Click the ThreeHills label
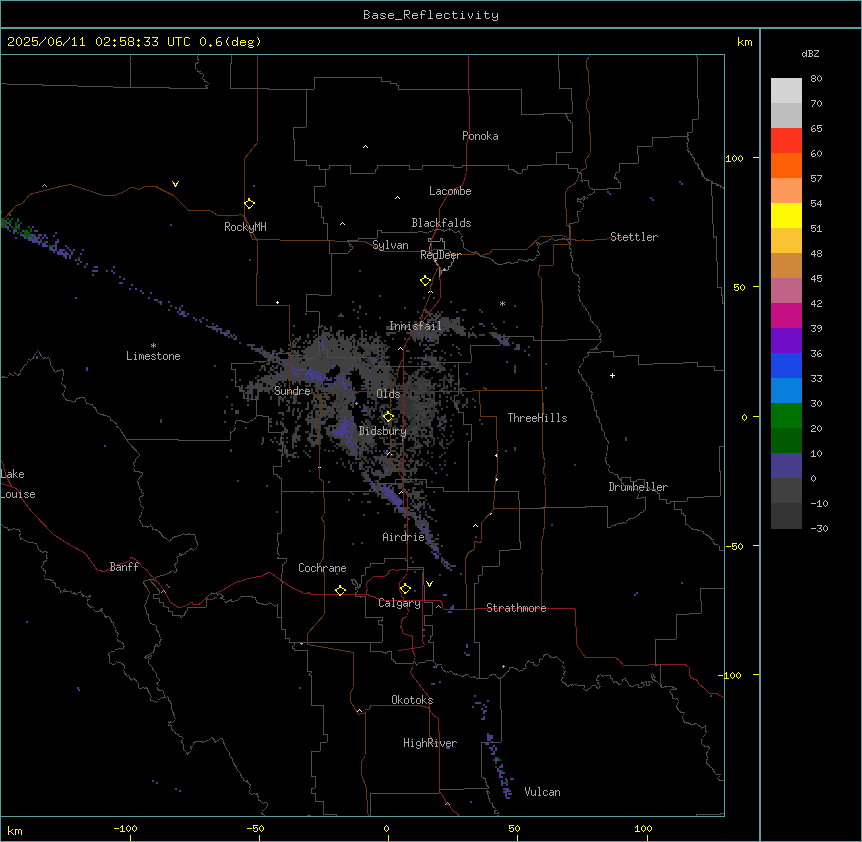Viewport: 862px width, 842px height. point(537,418)
